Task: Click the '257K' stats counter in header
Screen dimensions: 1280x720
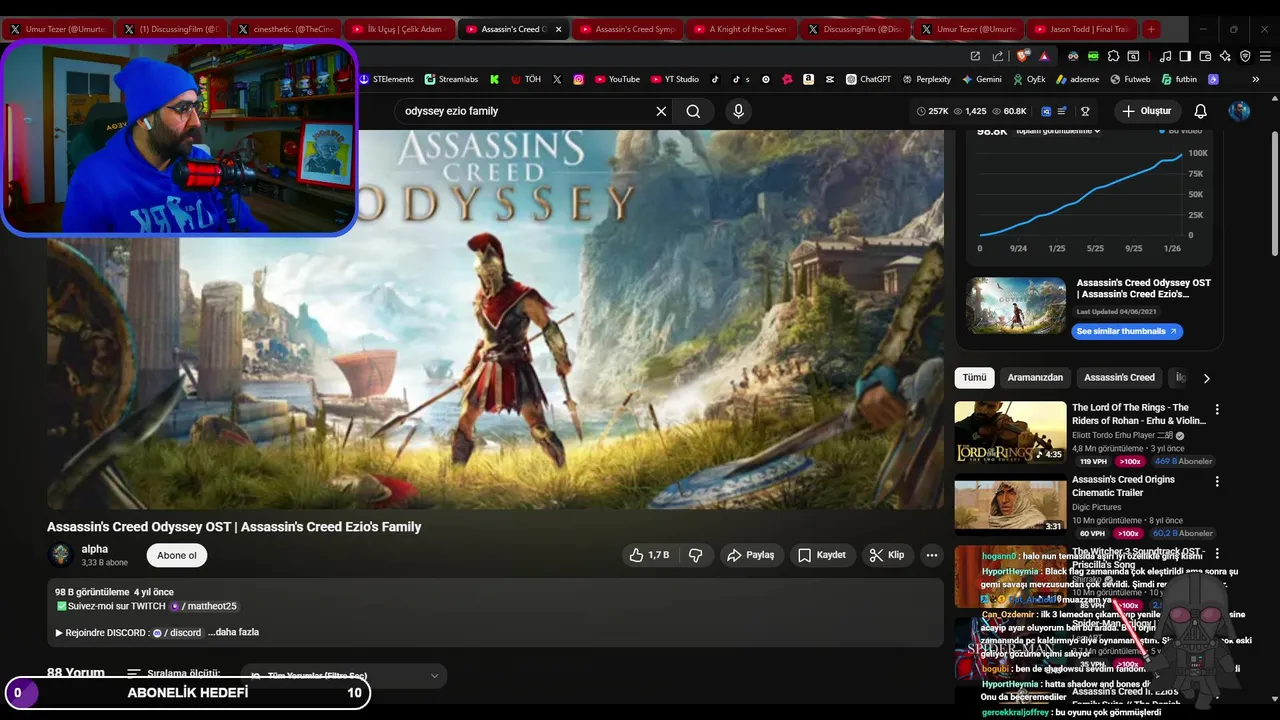Action: tap(932, 111)
